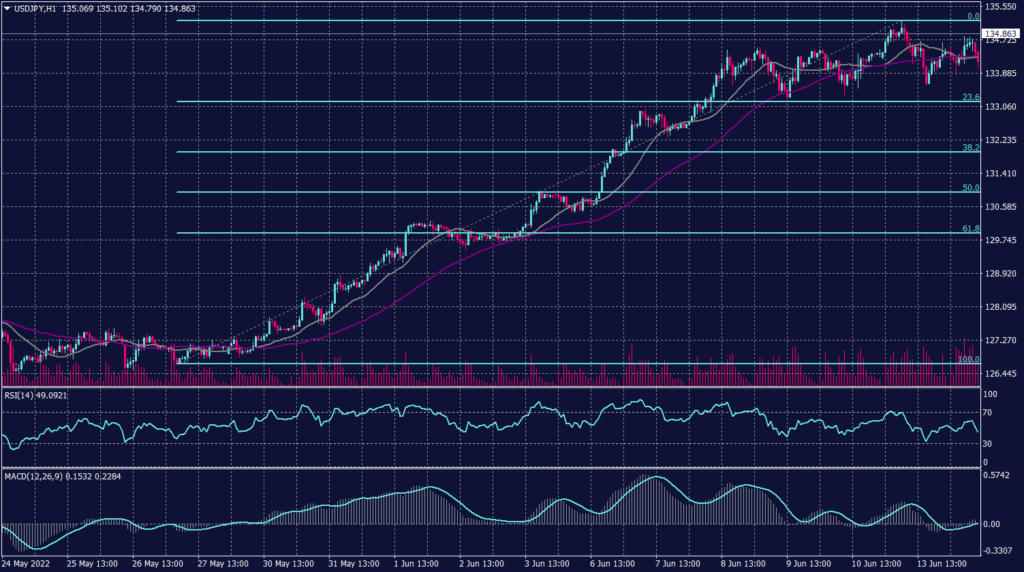Image resolution: width=1024 pixels, height=572 pixels.
Task: Click the 100.0 Fibonacci level label
Action: pyautogui.click(x=968, y=359)
